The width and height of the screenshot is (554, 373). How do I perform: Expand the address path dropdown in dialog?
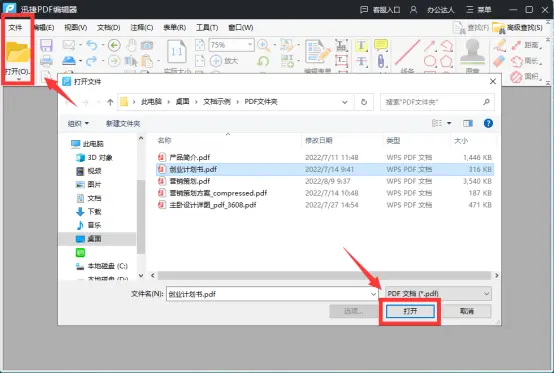(344, 102)
